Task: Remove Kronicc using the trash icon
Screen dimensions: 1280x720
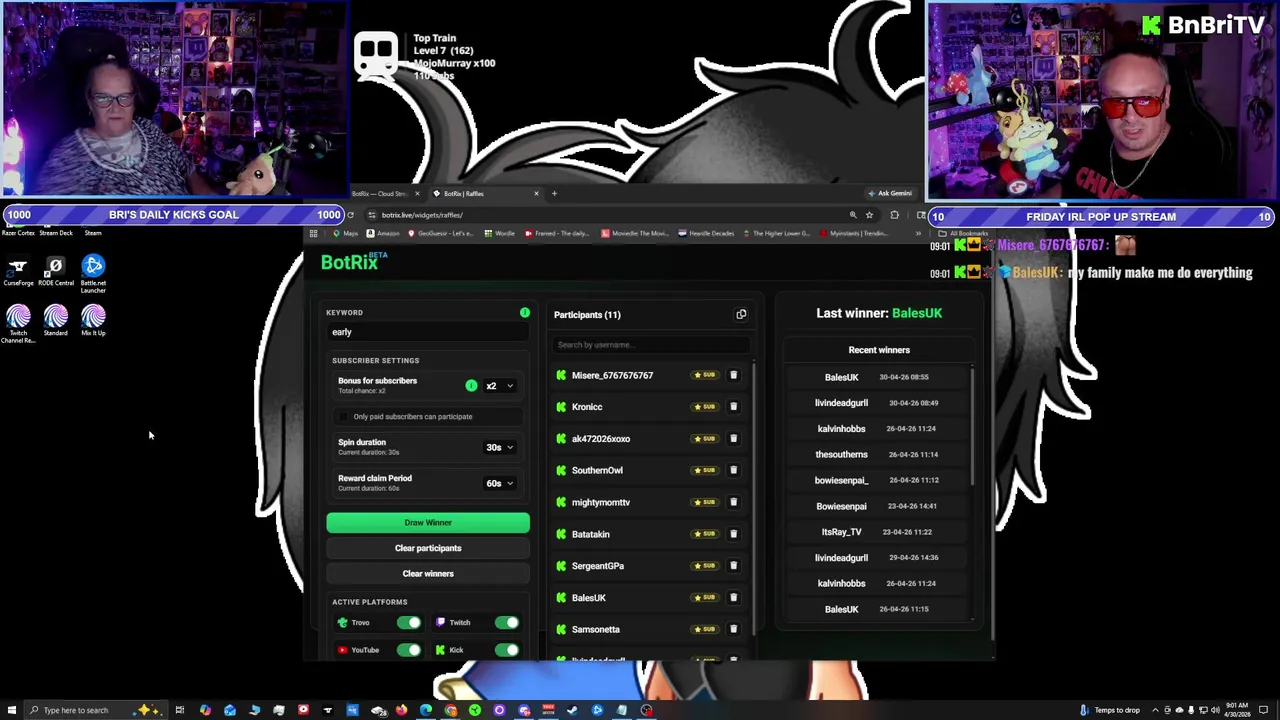Action: click(x=733, y=407)
